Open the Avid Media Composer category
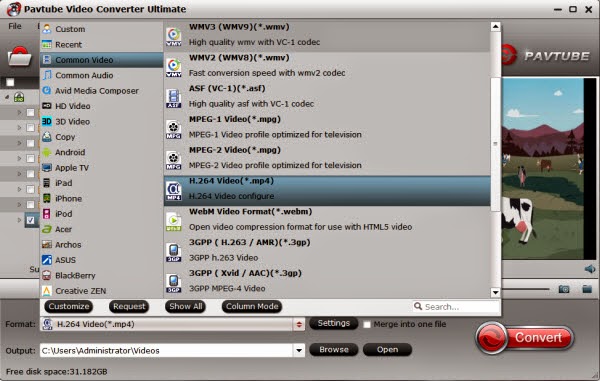600x381 pixels. [101, 91]
